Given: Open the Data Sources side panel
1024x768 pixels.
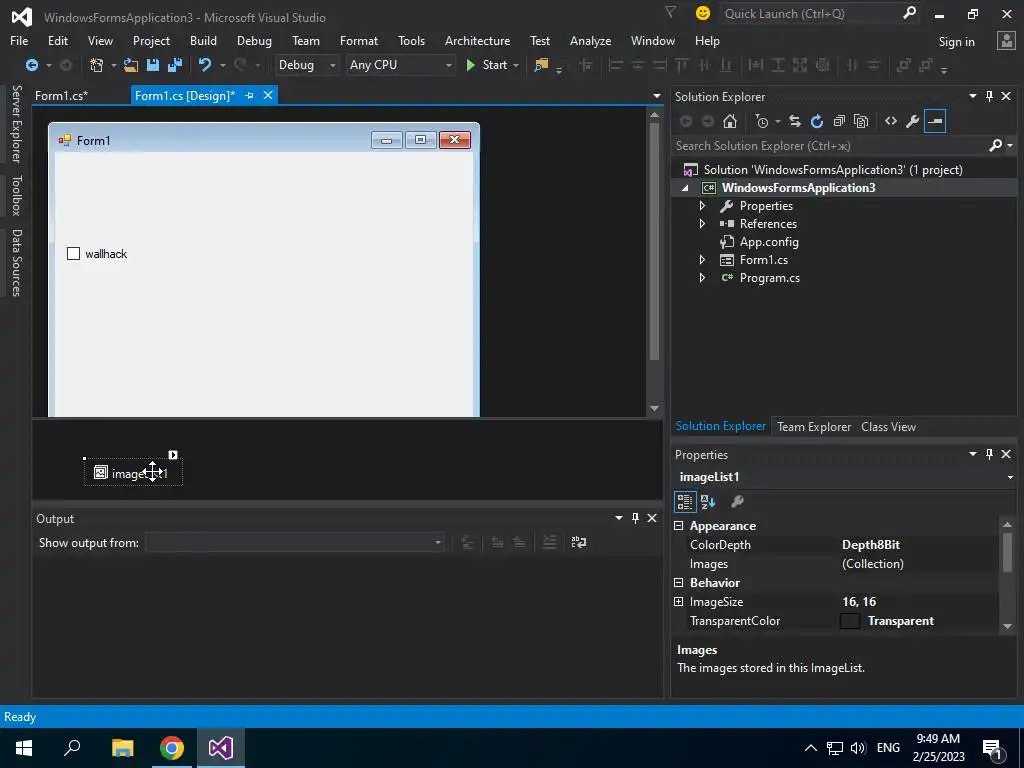Looking at the screenshot, I should tap(16, 263).
